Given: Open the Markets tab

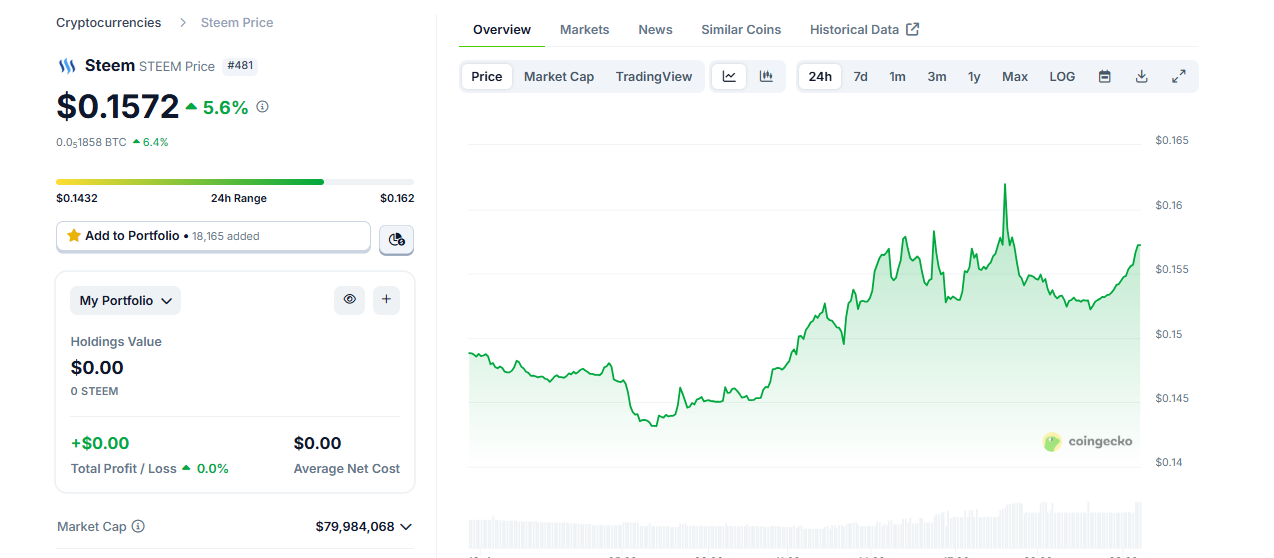Looking at the screenshot, I should pos(584,30).
